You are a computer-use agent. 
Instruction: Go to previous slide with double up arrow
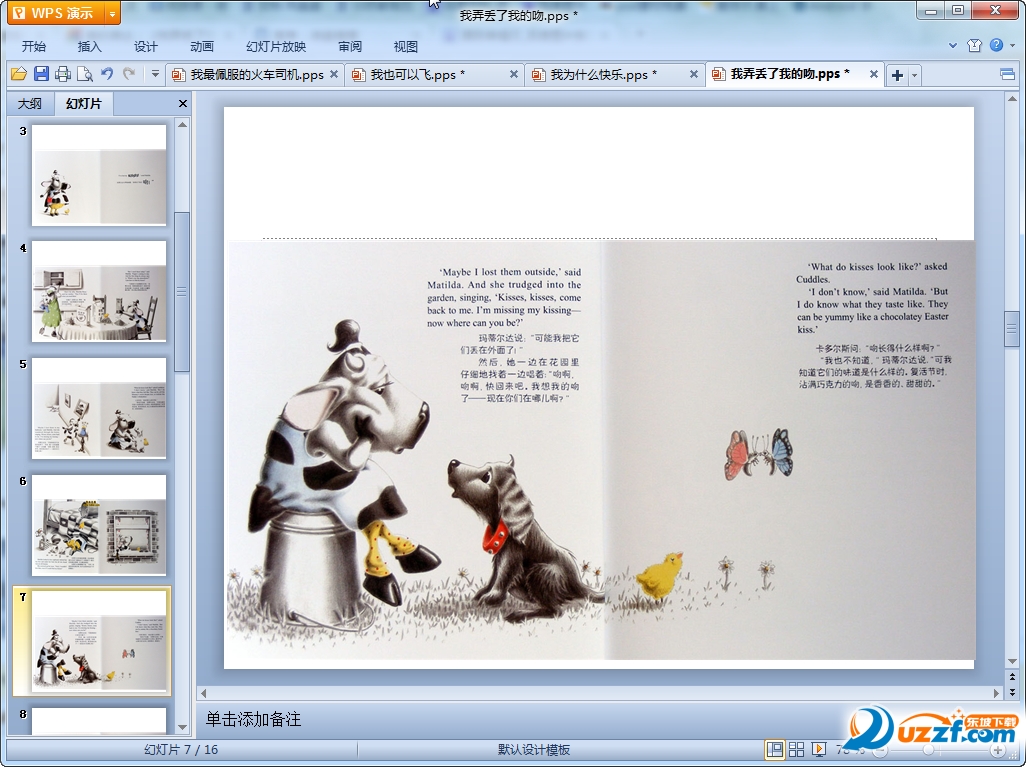(x=1012, y=677)
